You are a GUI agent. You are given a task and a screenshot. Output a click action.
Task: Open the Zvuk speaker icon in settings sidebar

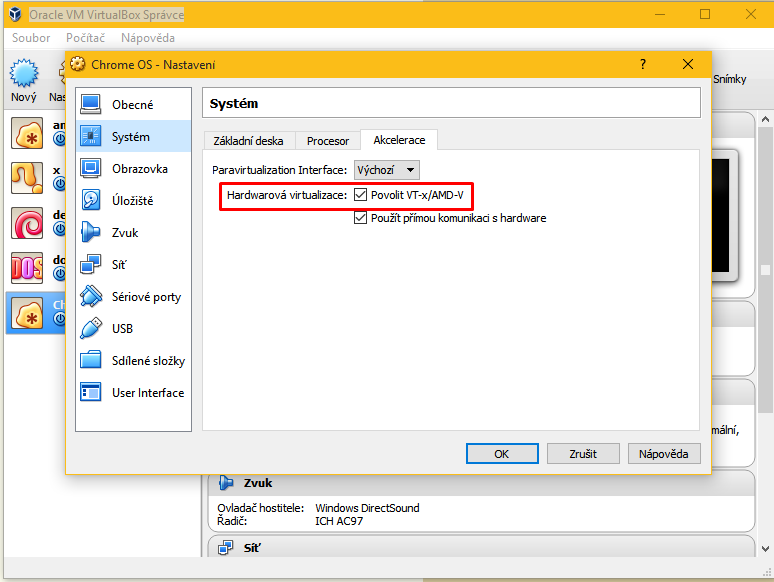coord(91,233)
